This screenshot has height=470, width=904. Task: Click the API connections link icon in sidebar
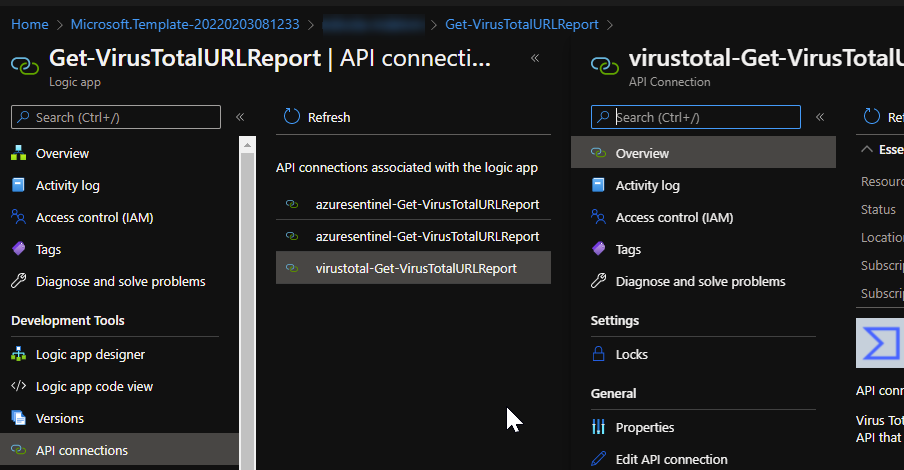point(18,450)
